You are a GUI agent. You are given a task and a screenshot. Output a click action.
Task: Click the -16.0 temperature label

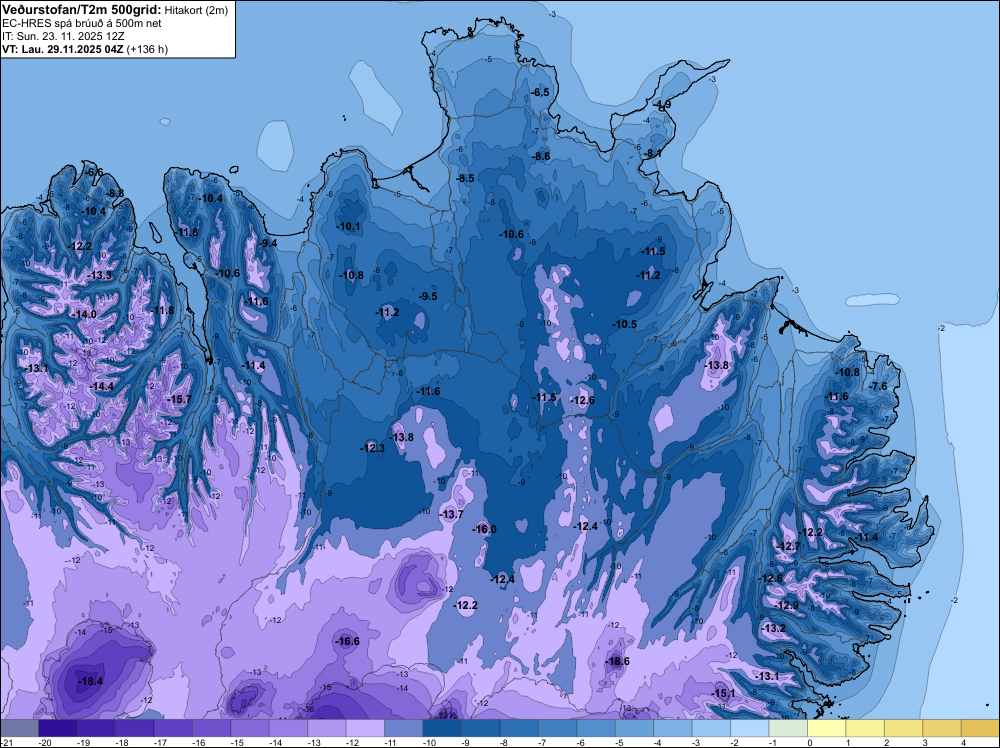click(483, 529)
